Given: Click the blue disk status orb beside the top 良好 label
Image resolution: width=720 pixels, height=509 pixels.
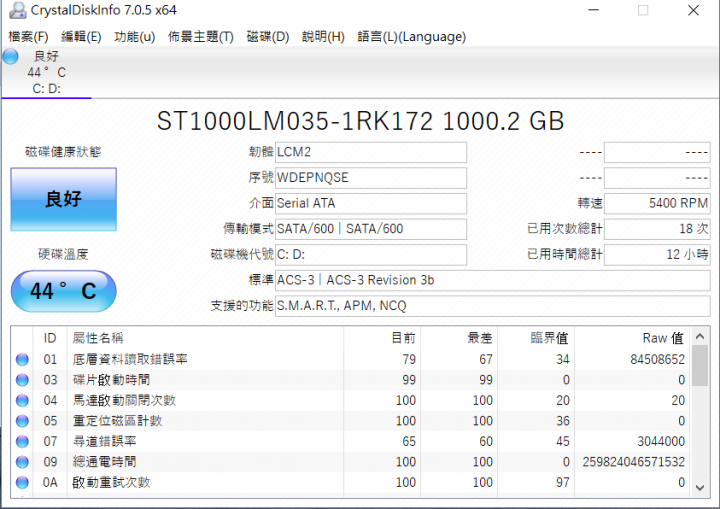Looking at the screenshot, I should pyautogui.click(x=11, y=57).
